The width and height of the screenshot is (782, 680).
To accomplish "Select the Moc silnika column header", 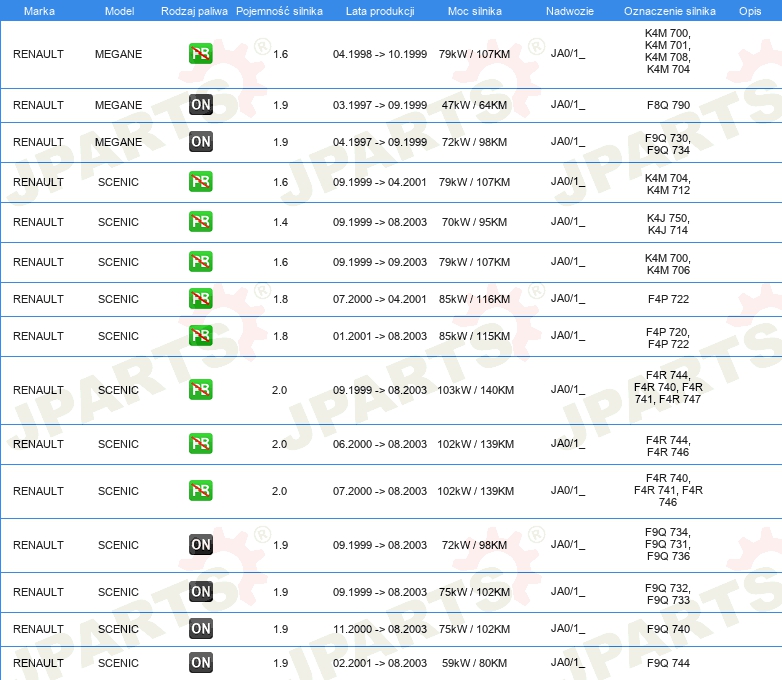I will click(475, 10).
